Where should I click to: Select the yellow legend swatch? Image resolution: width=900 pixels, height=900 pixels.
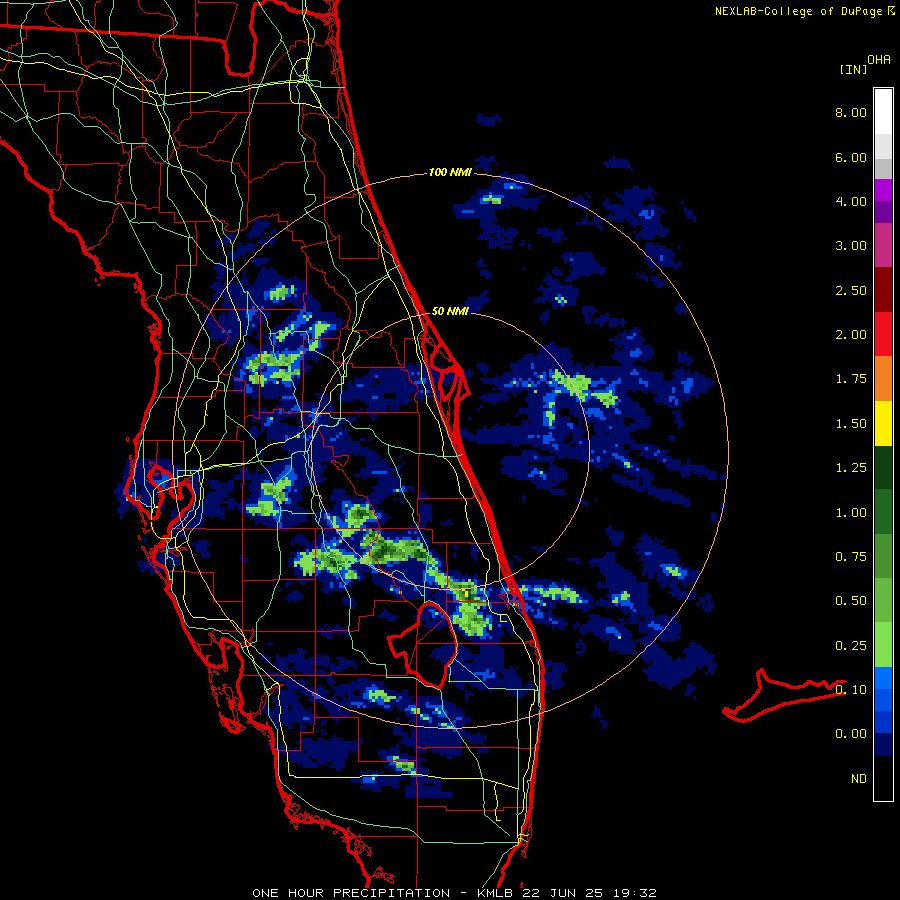click(x=883, y=423)
